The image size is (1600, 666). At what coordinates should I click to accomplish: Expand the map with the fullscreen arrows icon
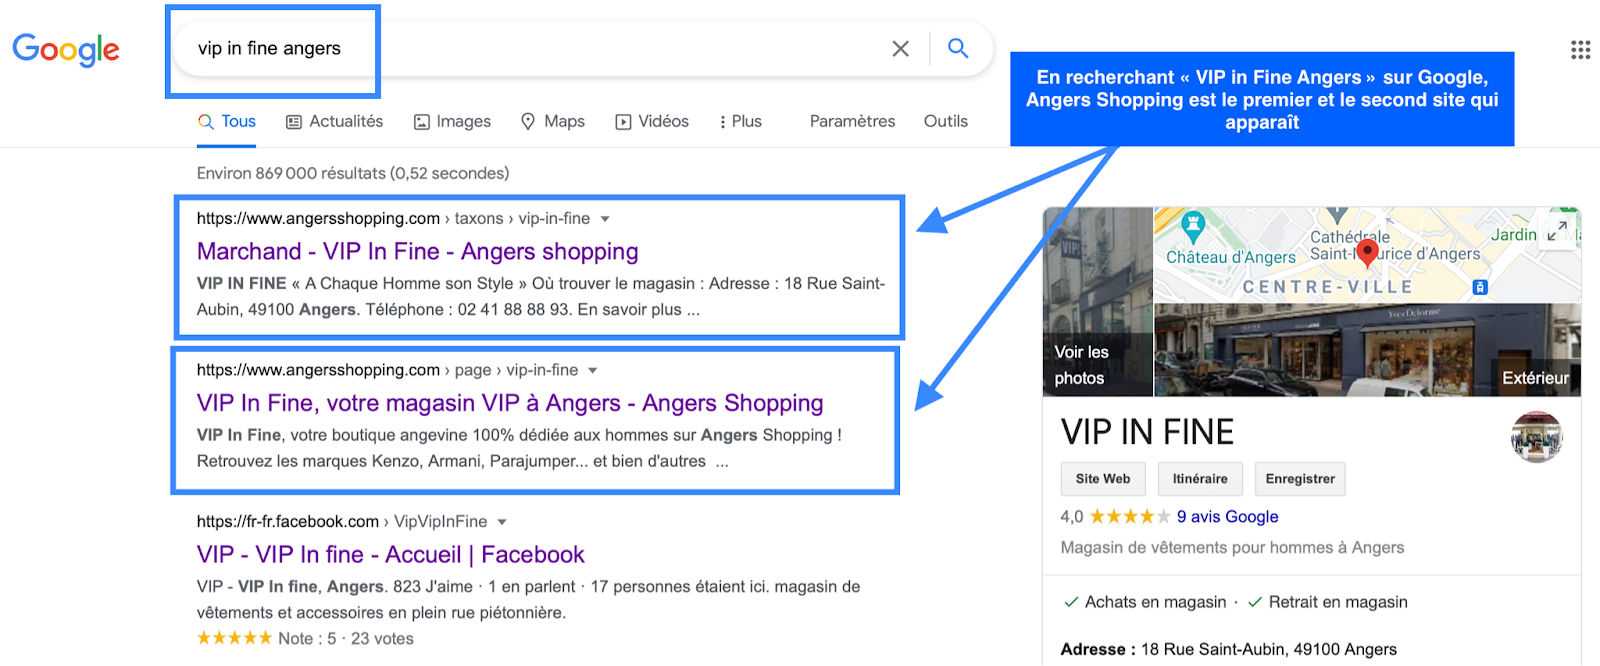(1556, 231)
